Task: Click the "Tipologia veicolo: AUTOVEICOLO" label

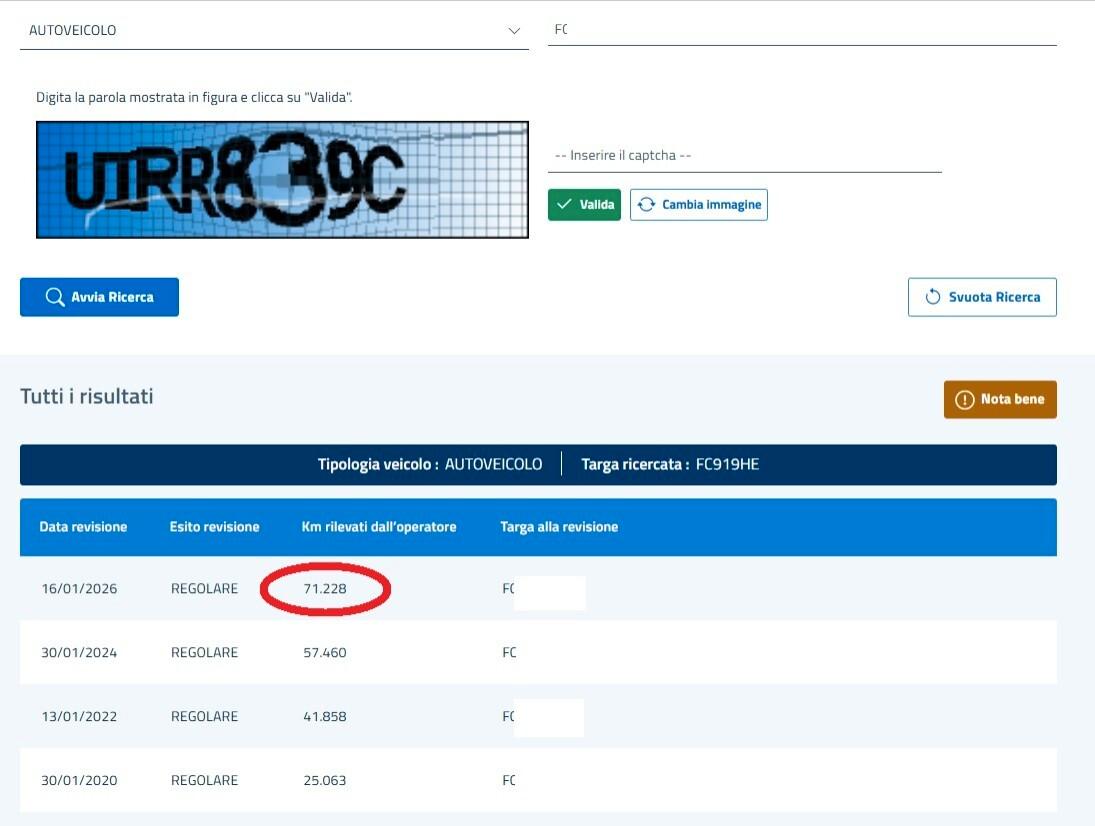Action: 429,464
